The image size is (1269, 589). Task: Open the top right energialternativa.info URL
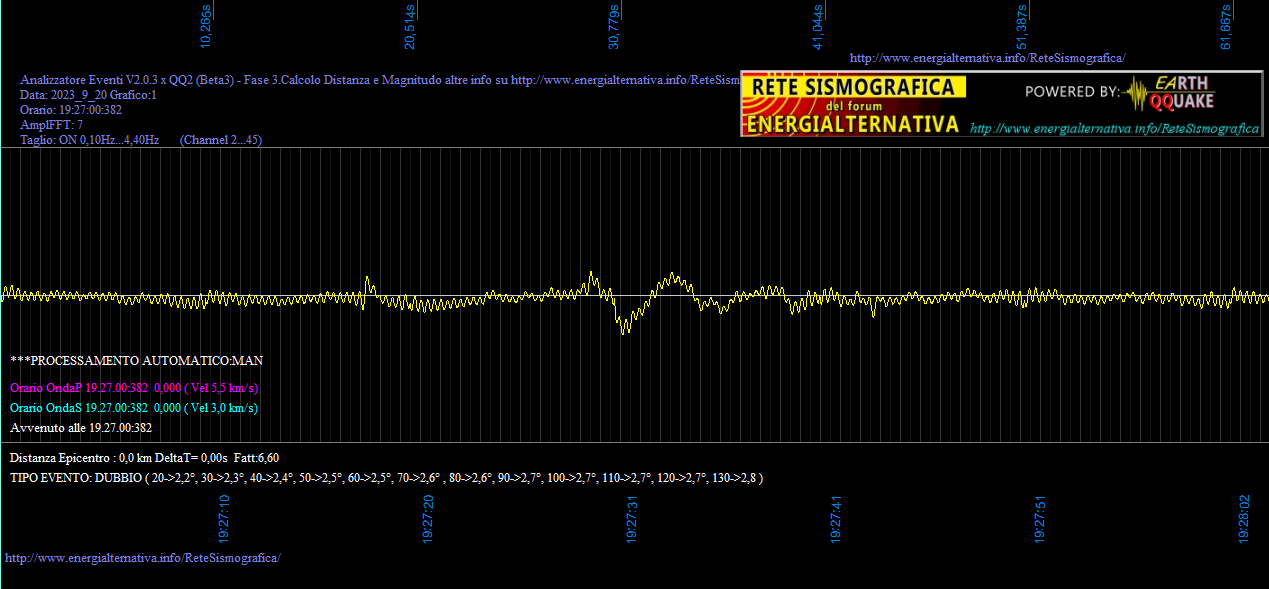tap(987, 58)
